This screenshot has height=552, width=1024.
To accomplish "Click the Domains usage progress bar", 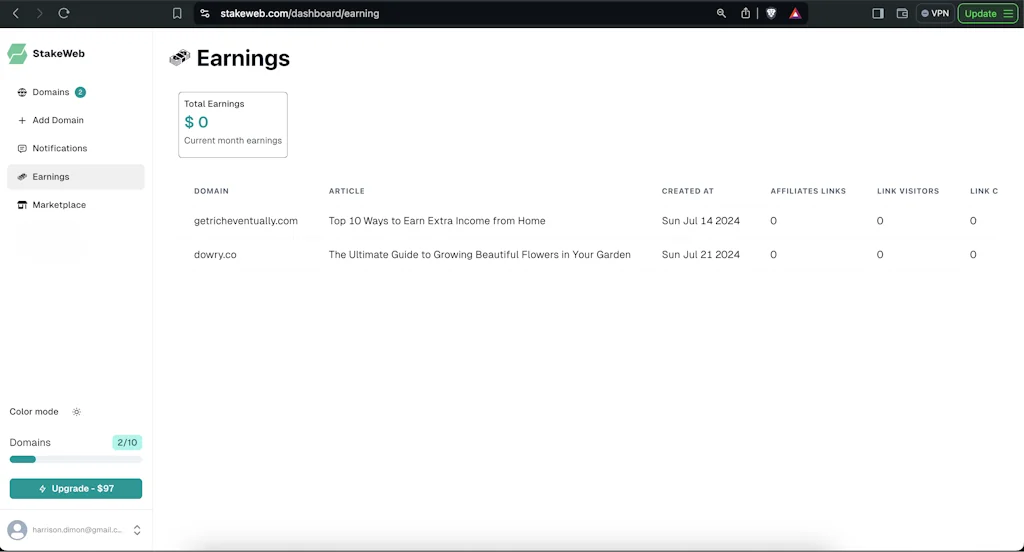I will tap(76, 459).
